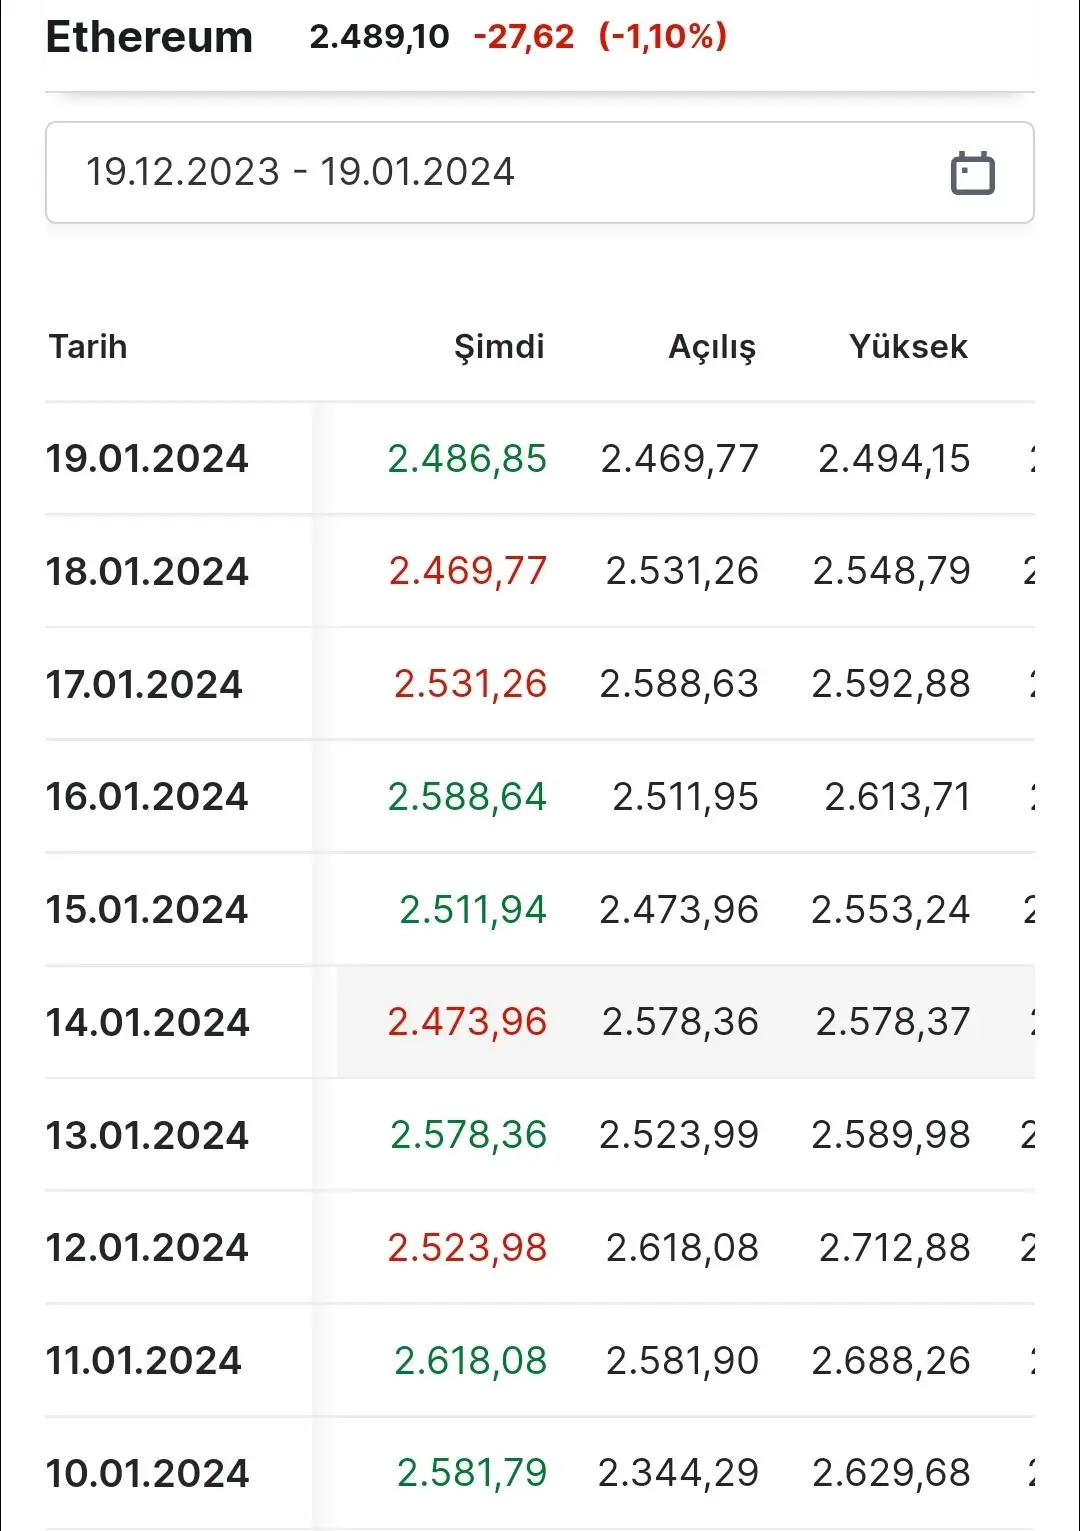Click the Yüksek column header
This screenshot has height=1531, width=1080.
click(908, 347)
